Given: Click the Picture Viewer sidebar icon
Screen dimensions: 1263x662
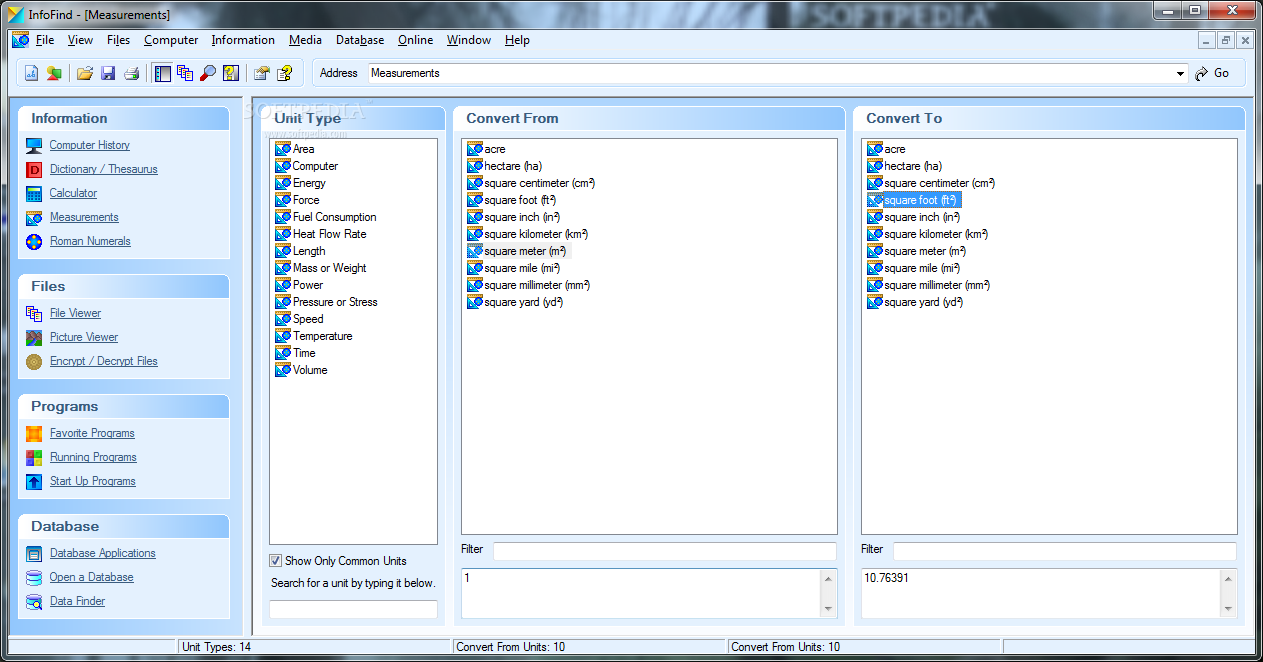Looking at the screenshot, I should (x=34, y=337).
